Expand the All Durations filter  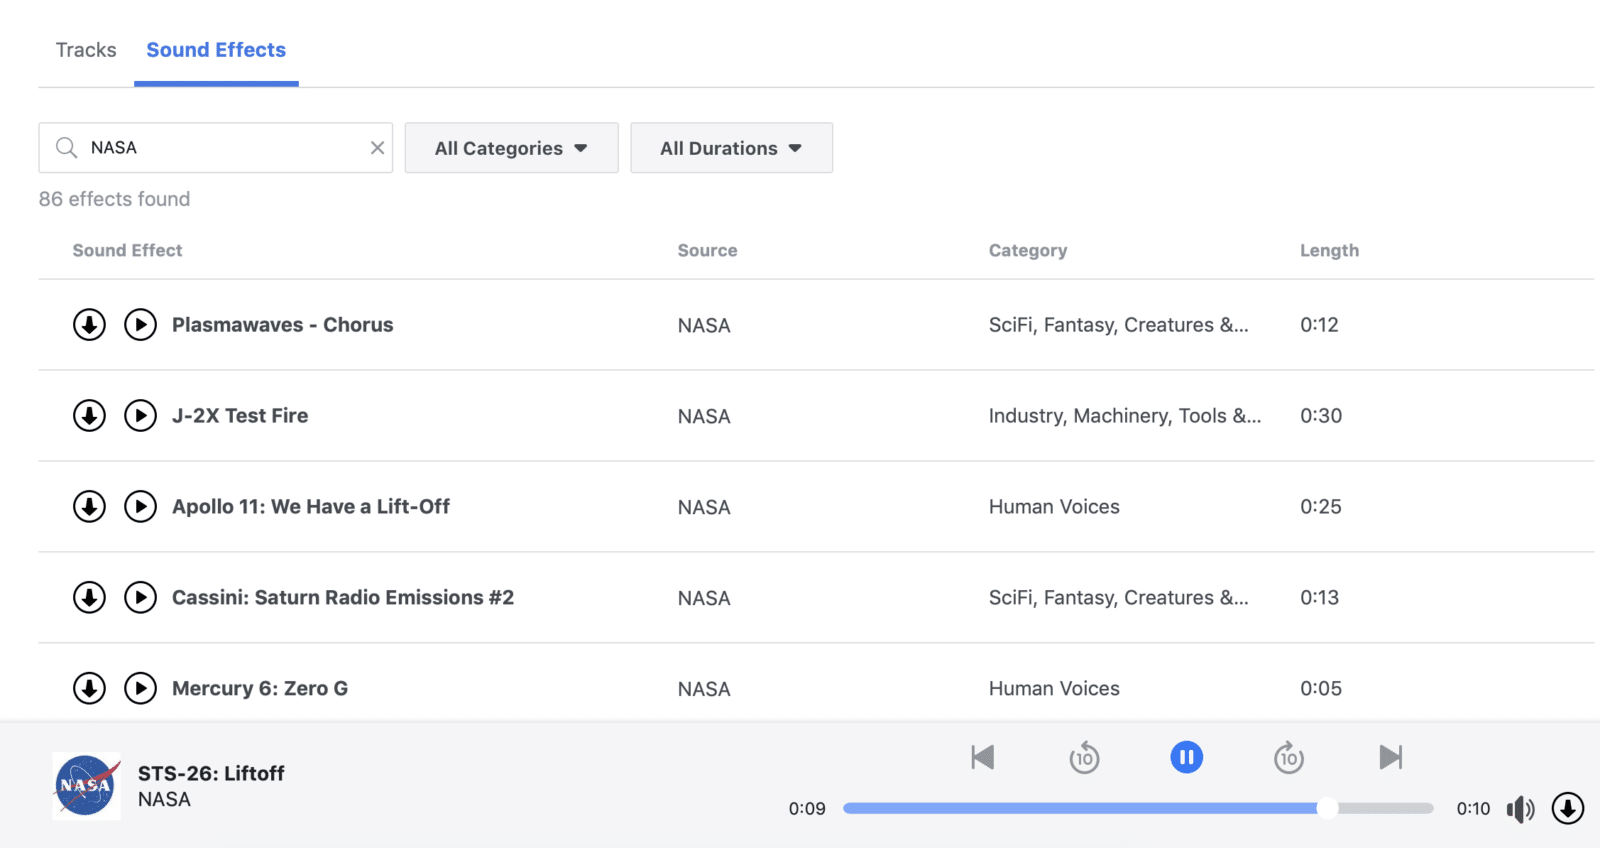point(731,148)
